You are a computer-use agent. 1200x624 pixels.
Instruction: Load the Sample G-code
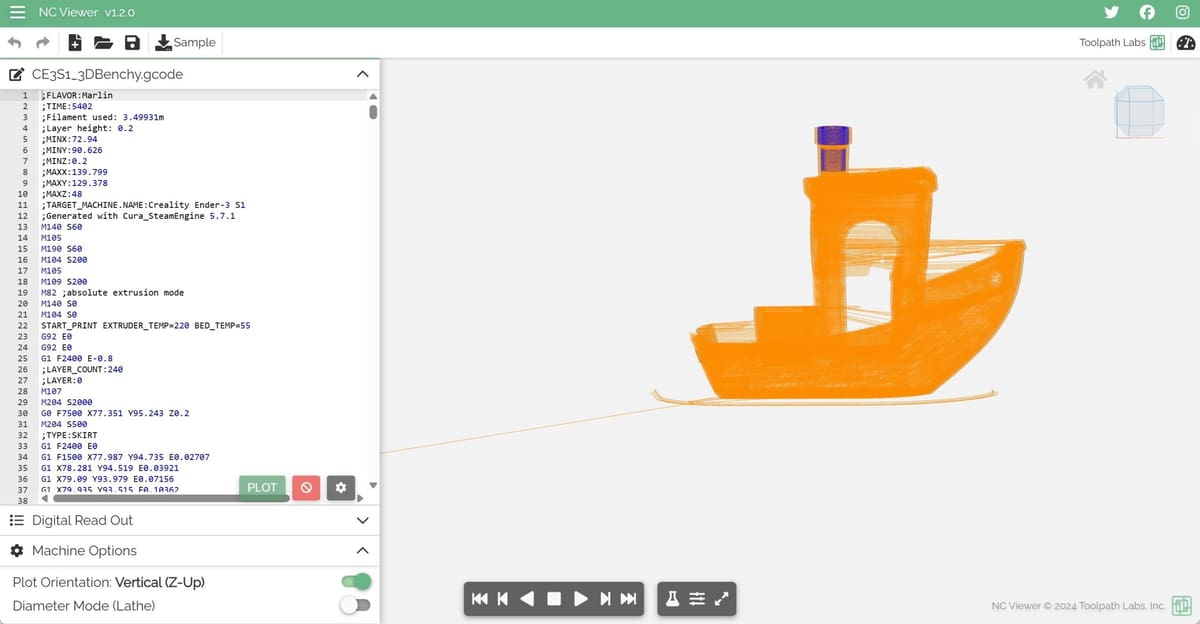(x=186, y=42)
